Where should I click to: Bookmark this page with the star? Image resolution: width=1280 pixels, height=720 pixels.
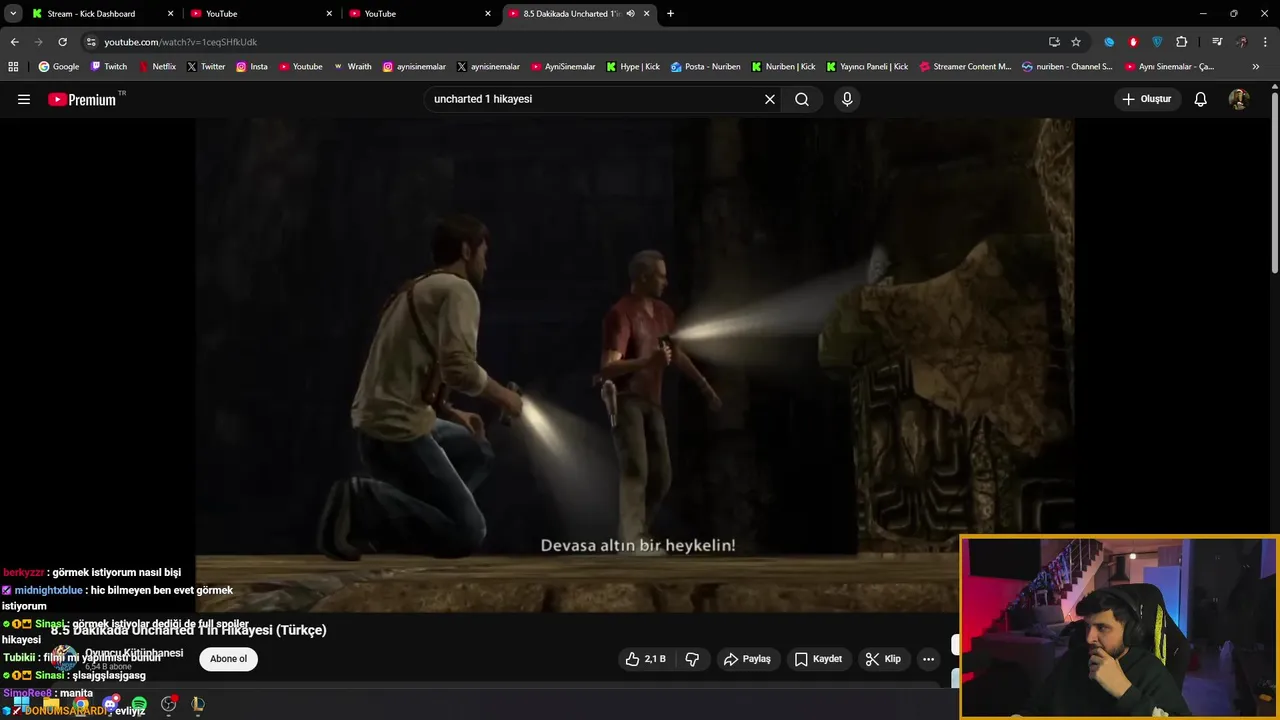[1076, 42]
